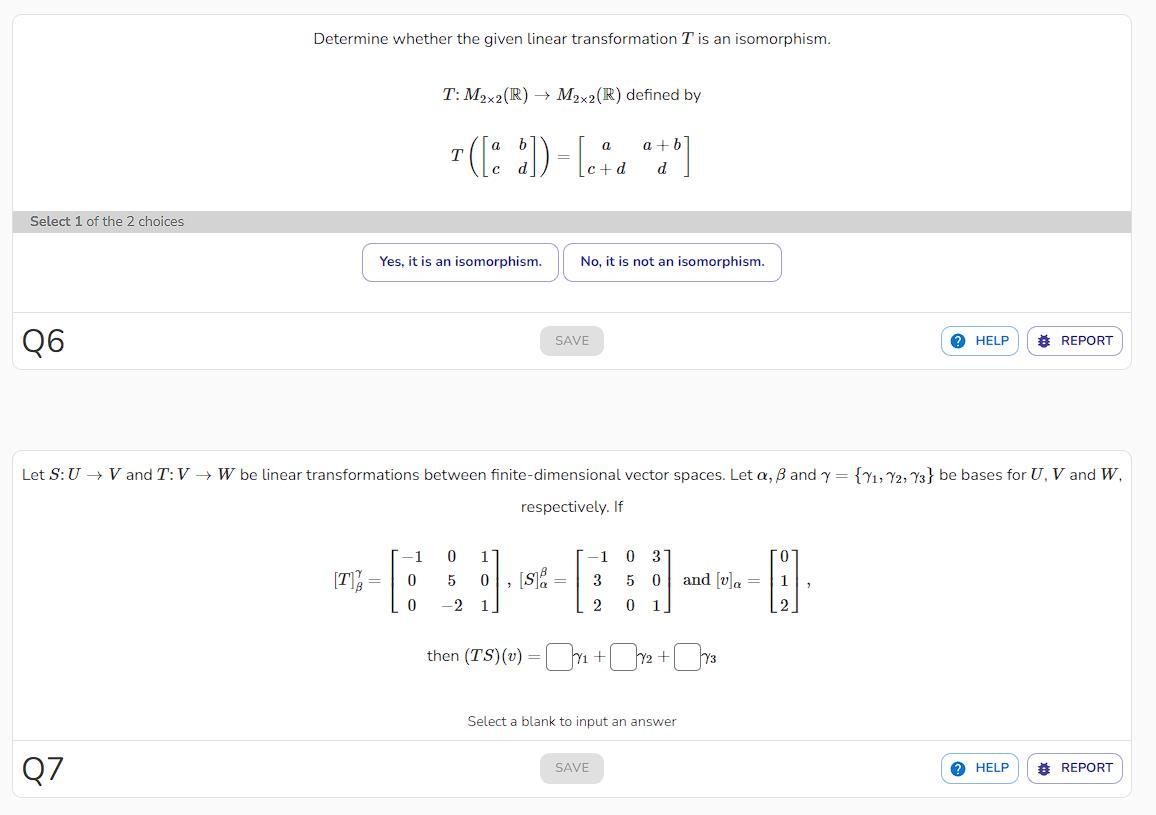Image resolution: width=1156 pixels, height=815 pixels.
Task: Select the blank before γ3
Action: [x=687, y=657]
